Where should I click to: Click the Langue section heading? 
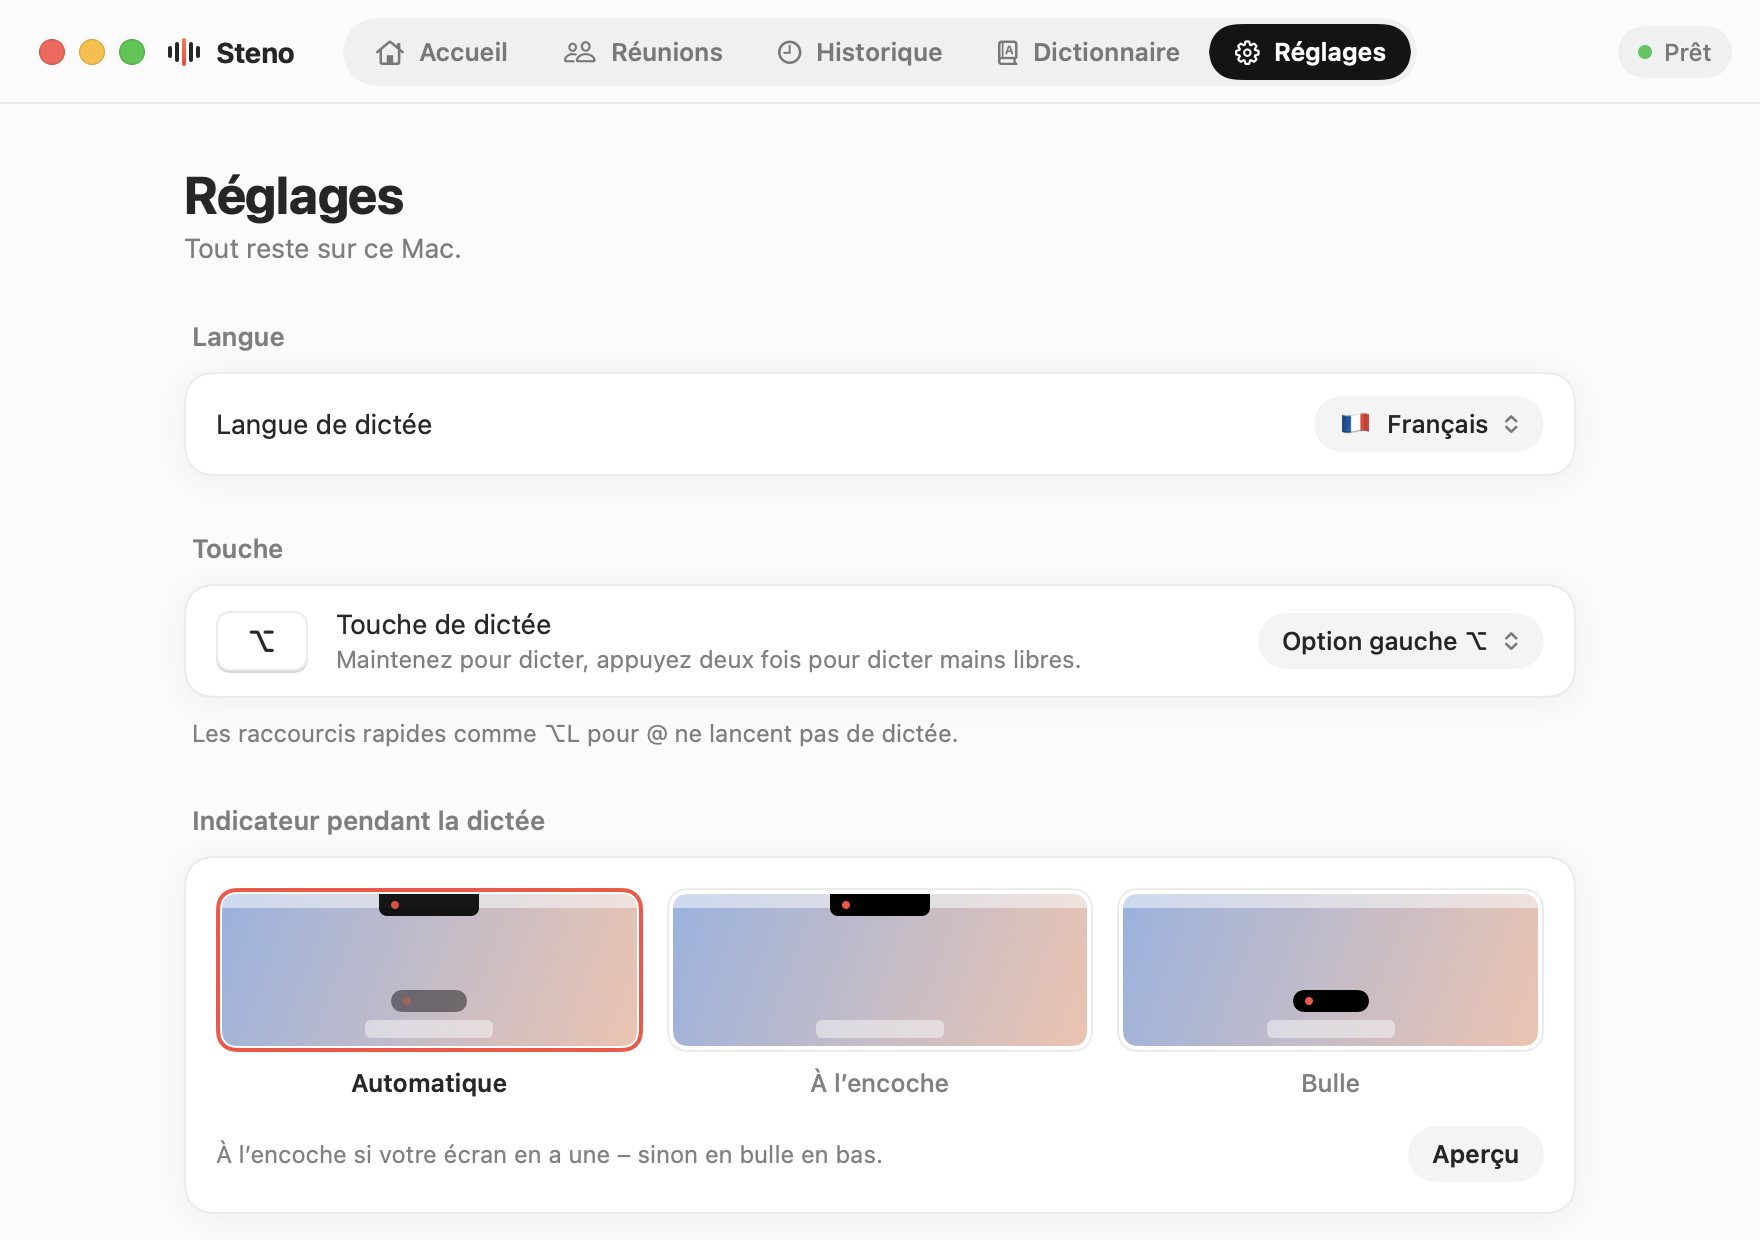click(238, 337)
